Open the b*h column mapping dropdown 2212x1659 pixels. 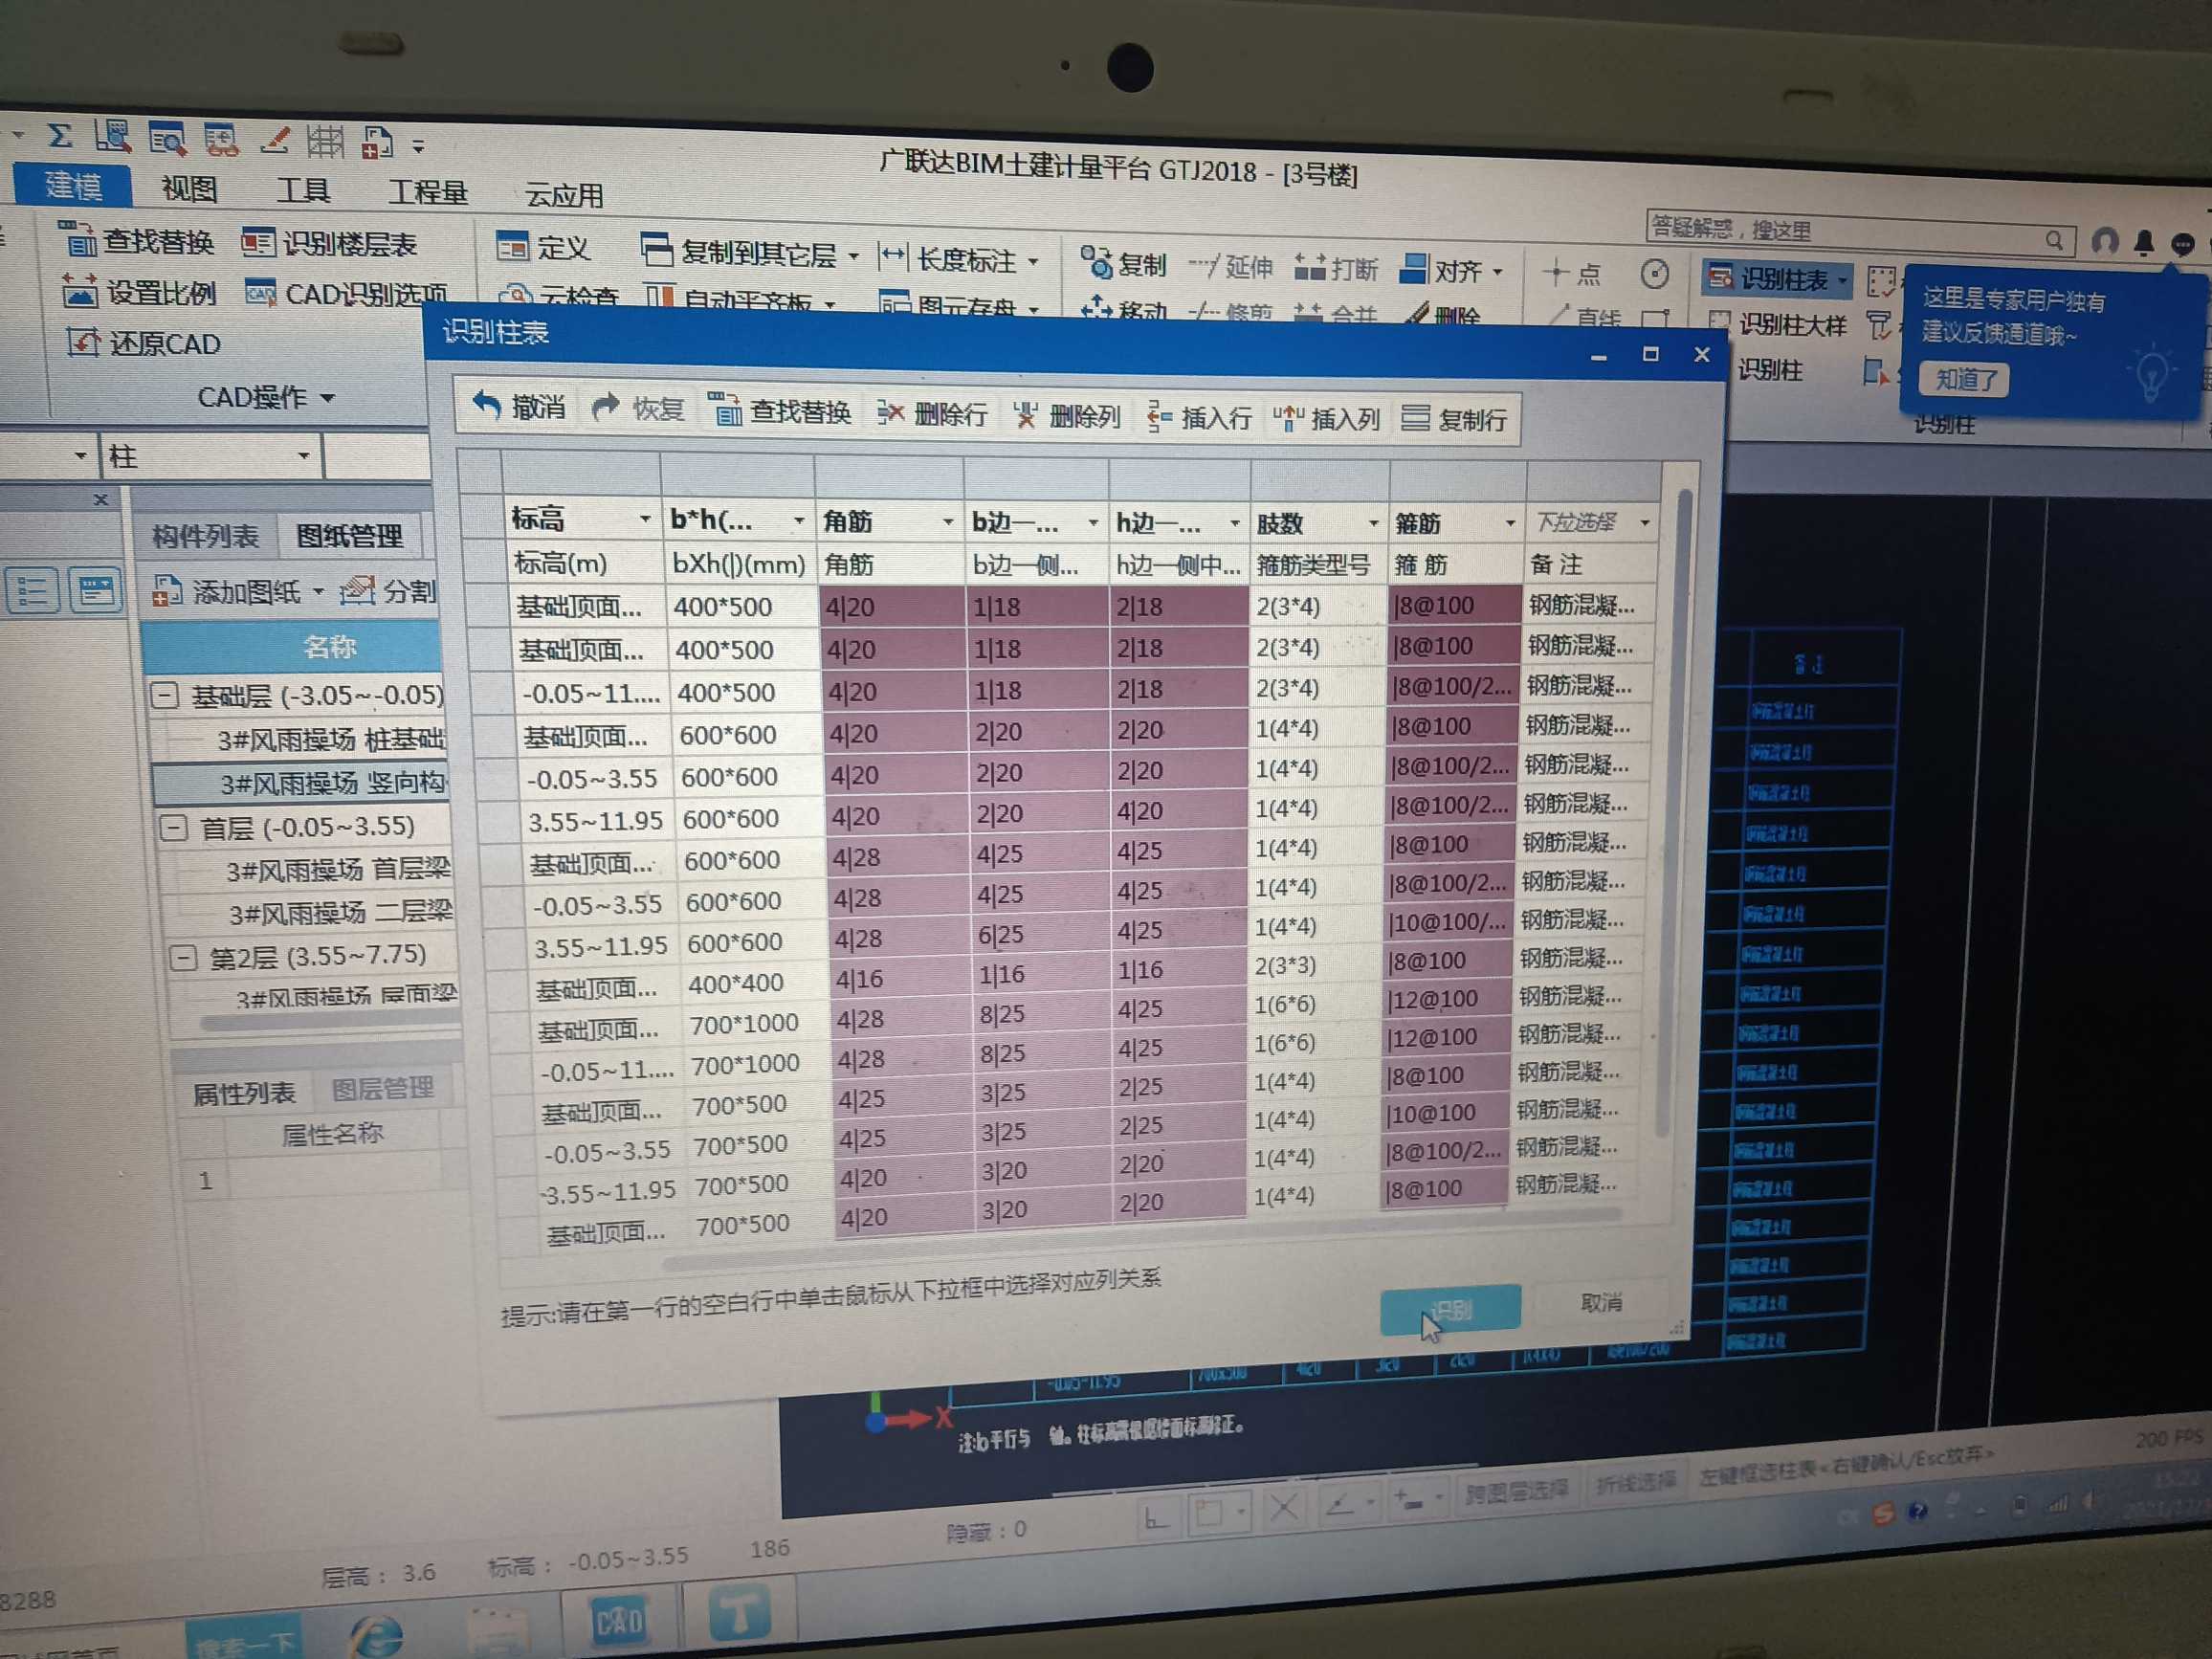(x=799, y=520)
